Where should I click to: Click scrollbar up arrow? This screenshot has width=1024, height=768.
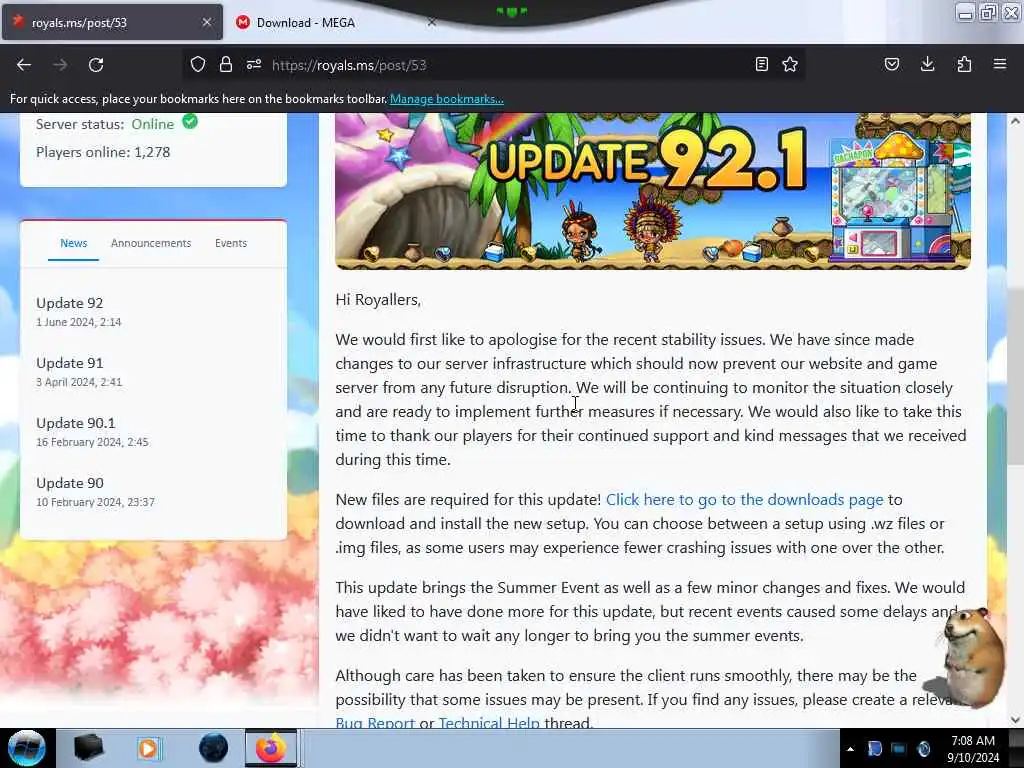click(x=1015, y=121)
